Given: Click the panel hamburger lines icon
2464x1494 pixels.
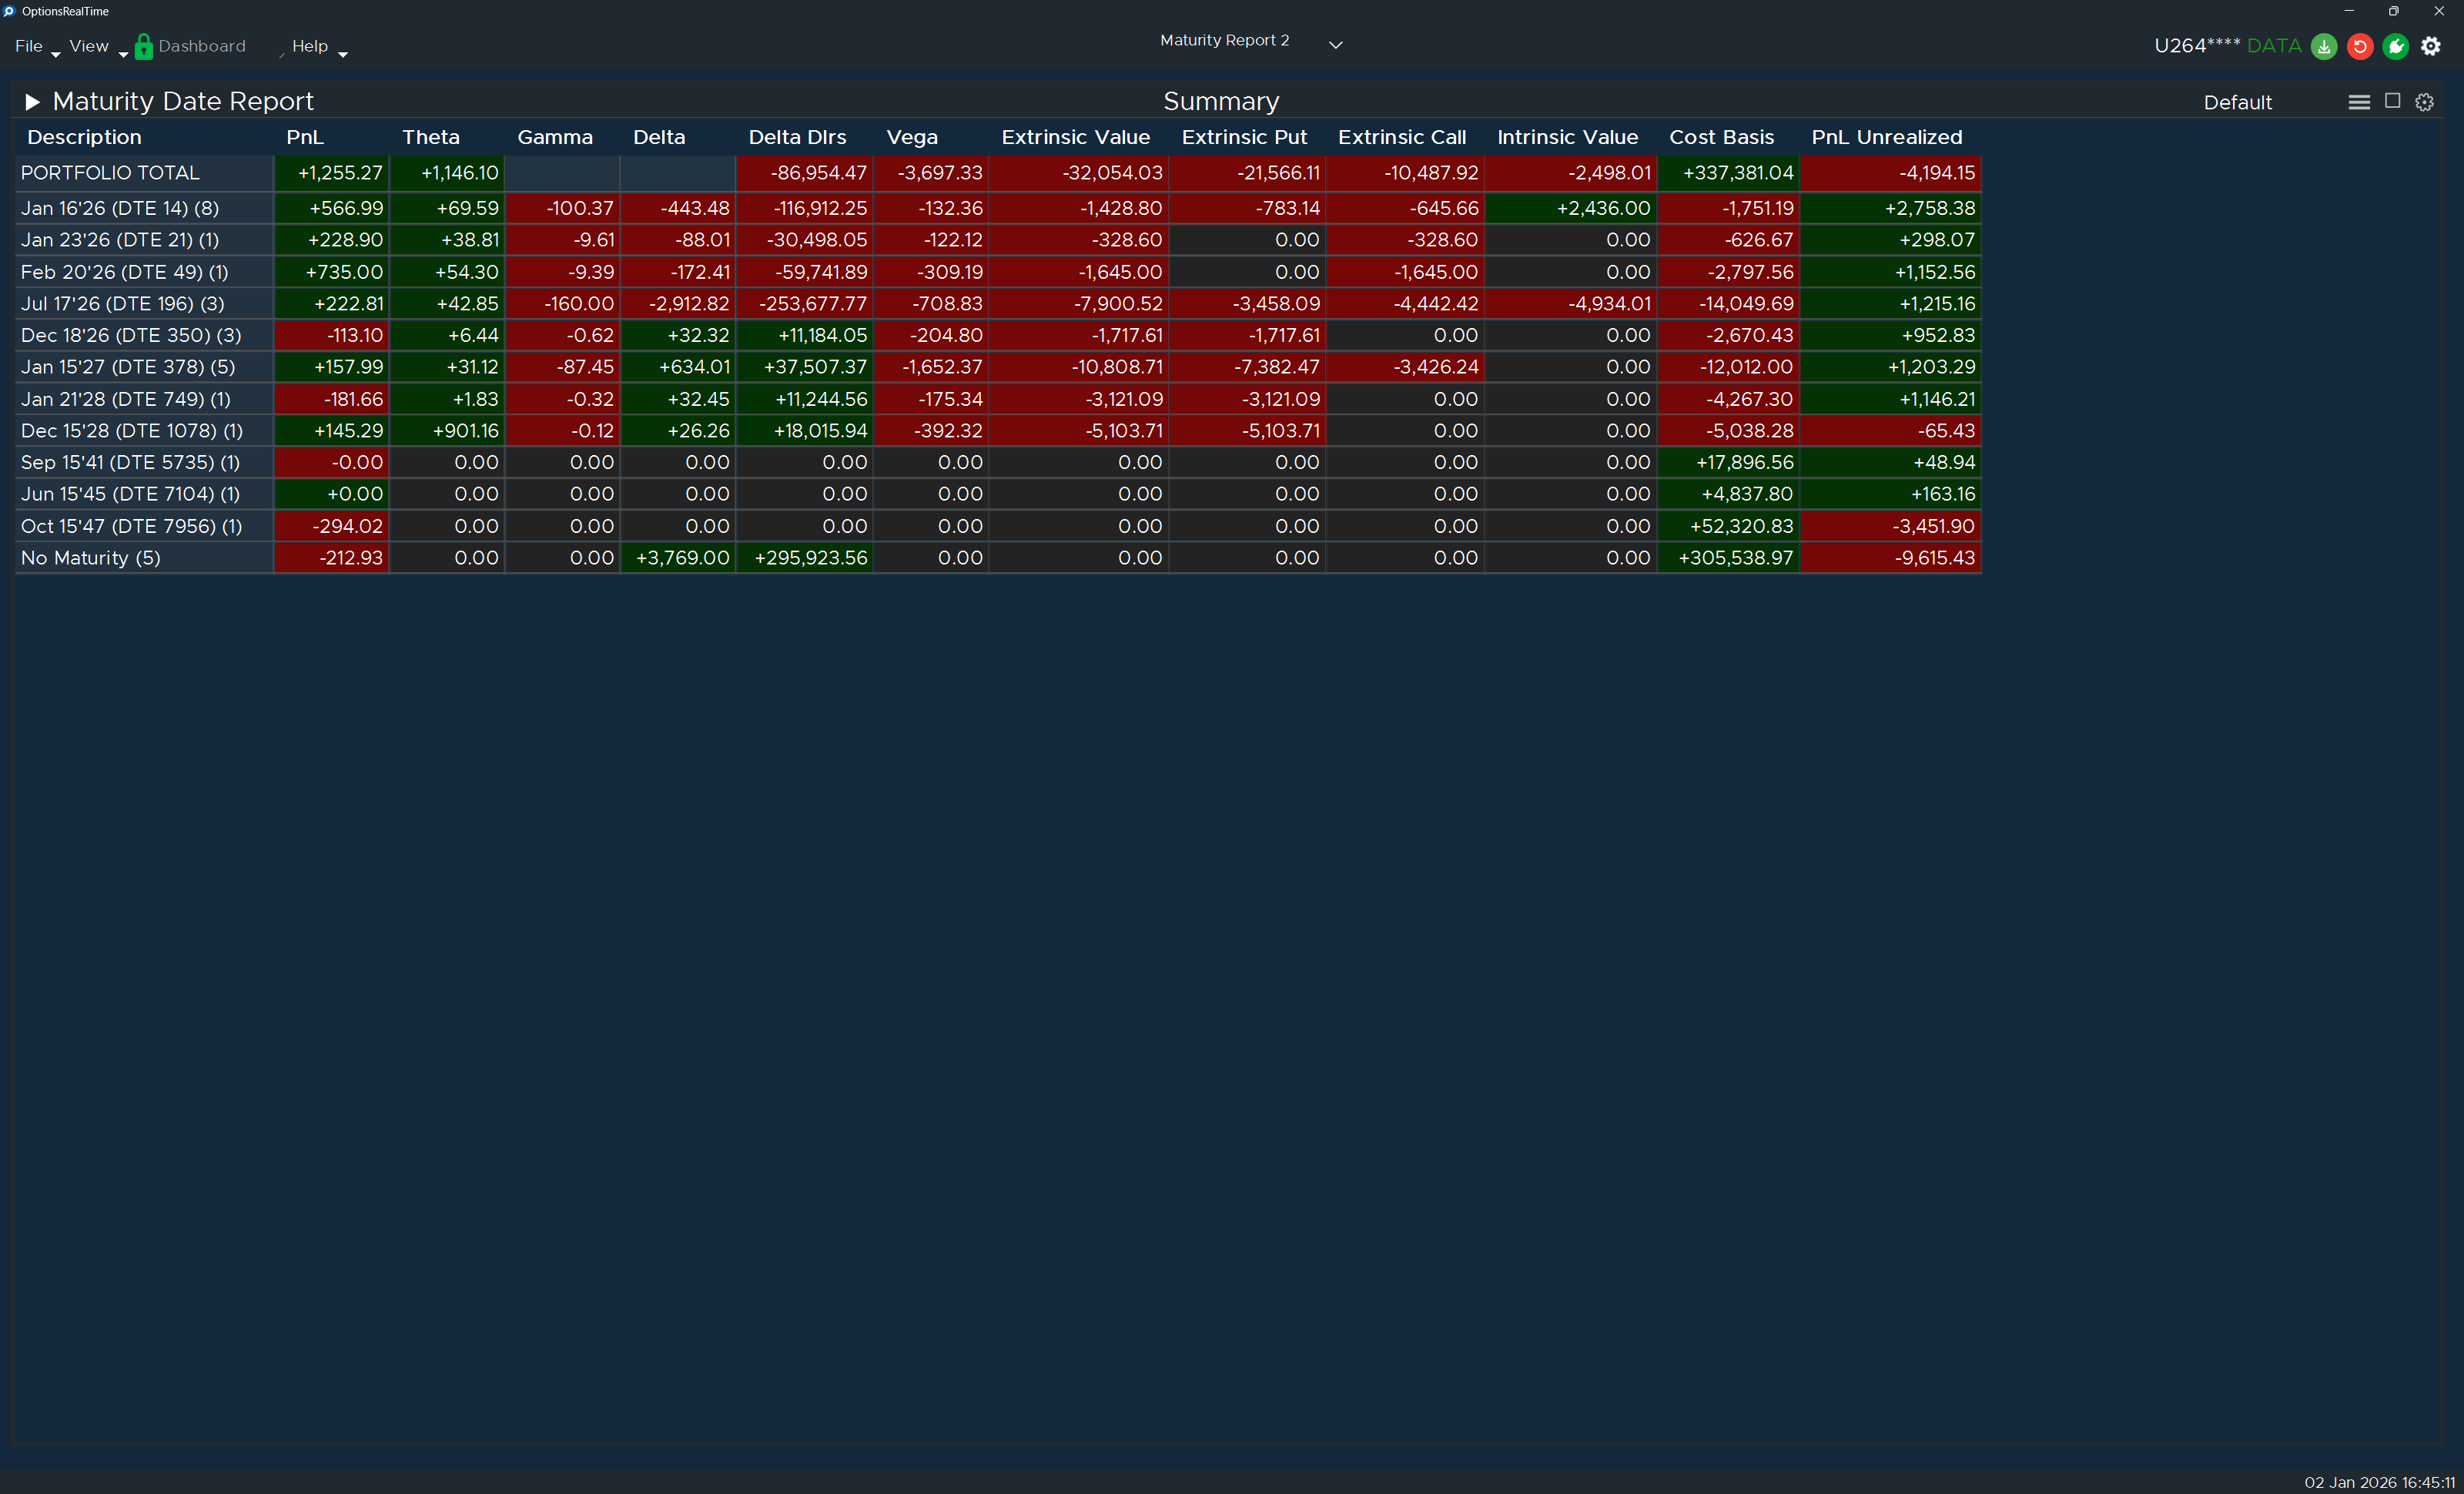Looking at the screenshot, I should pos(2359,102).
